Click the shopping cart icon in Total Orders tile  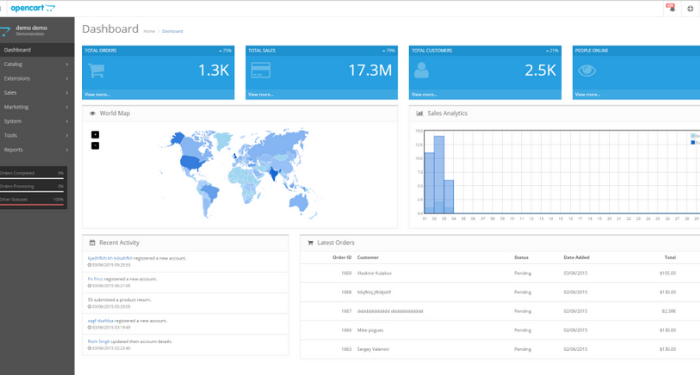pos(96,71)
